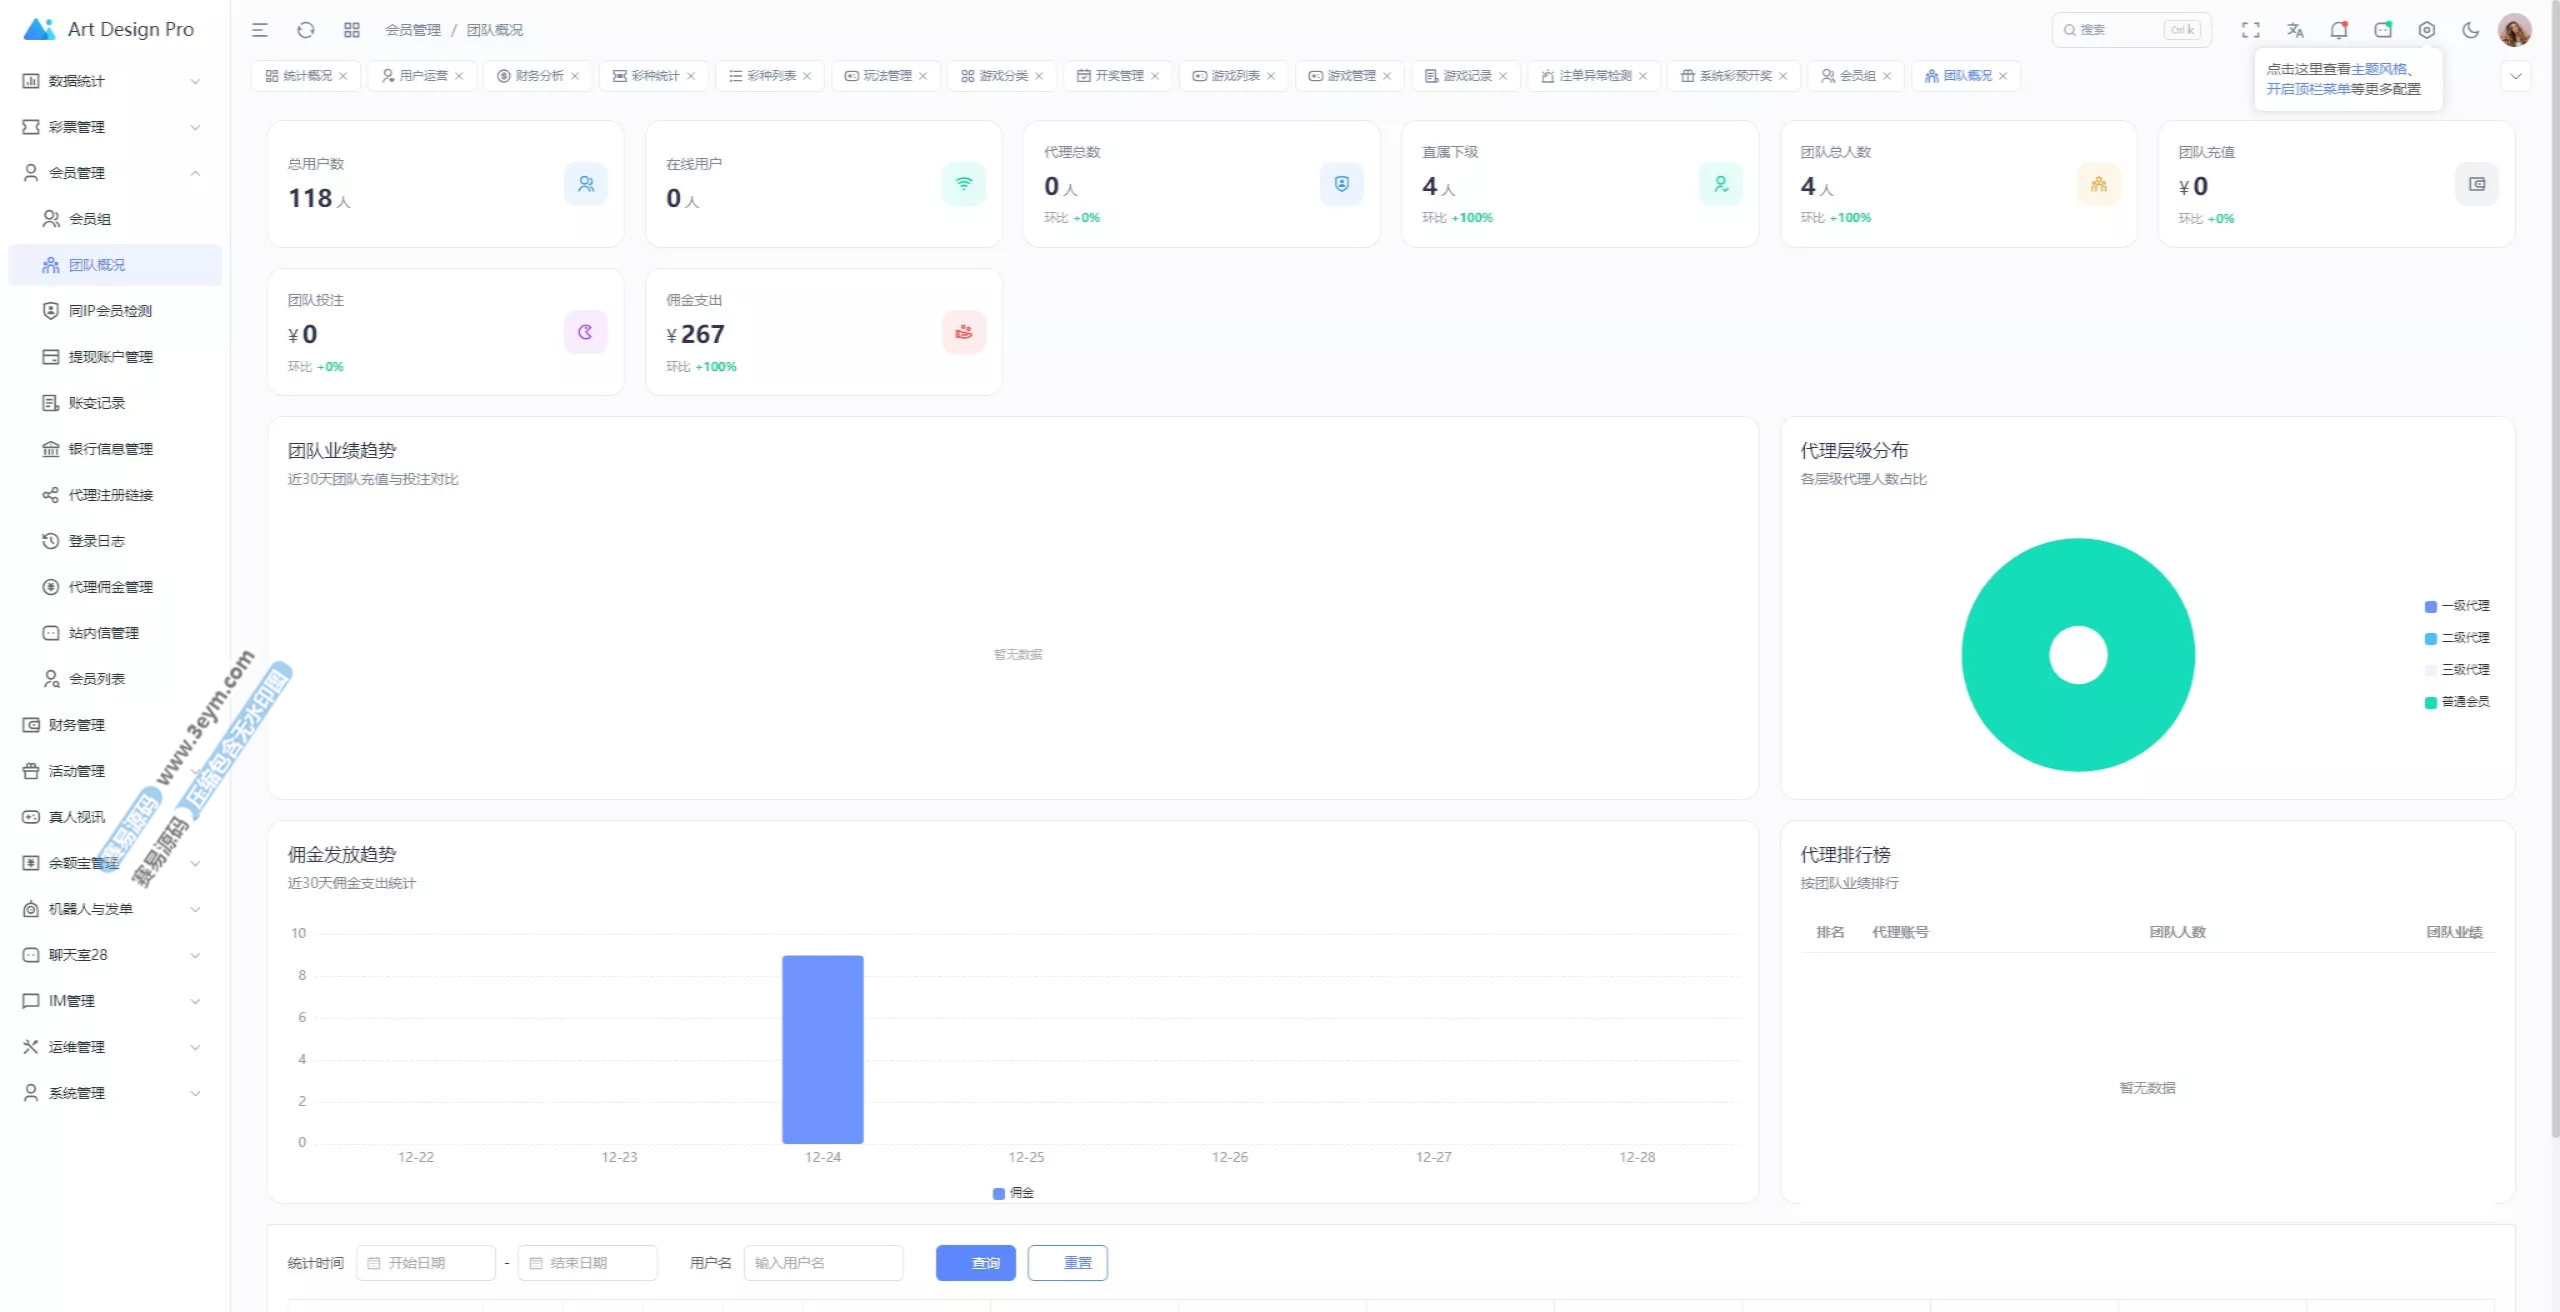The width and height of the screenshot is (2560, 1312).
Task: Collapse the 会员管理 sidebar menu
Action: [110, 173]
